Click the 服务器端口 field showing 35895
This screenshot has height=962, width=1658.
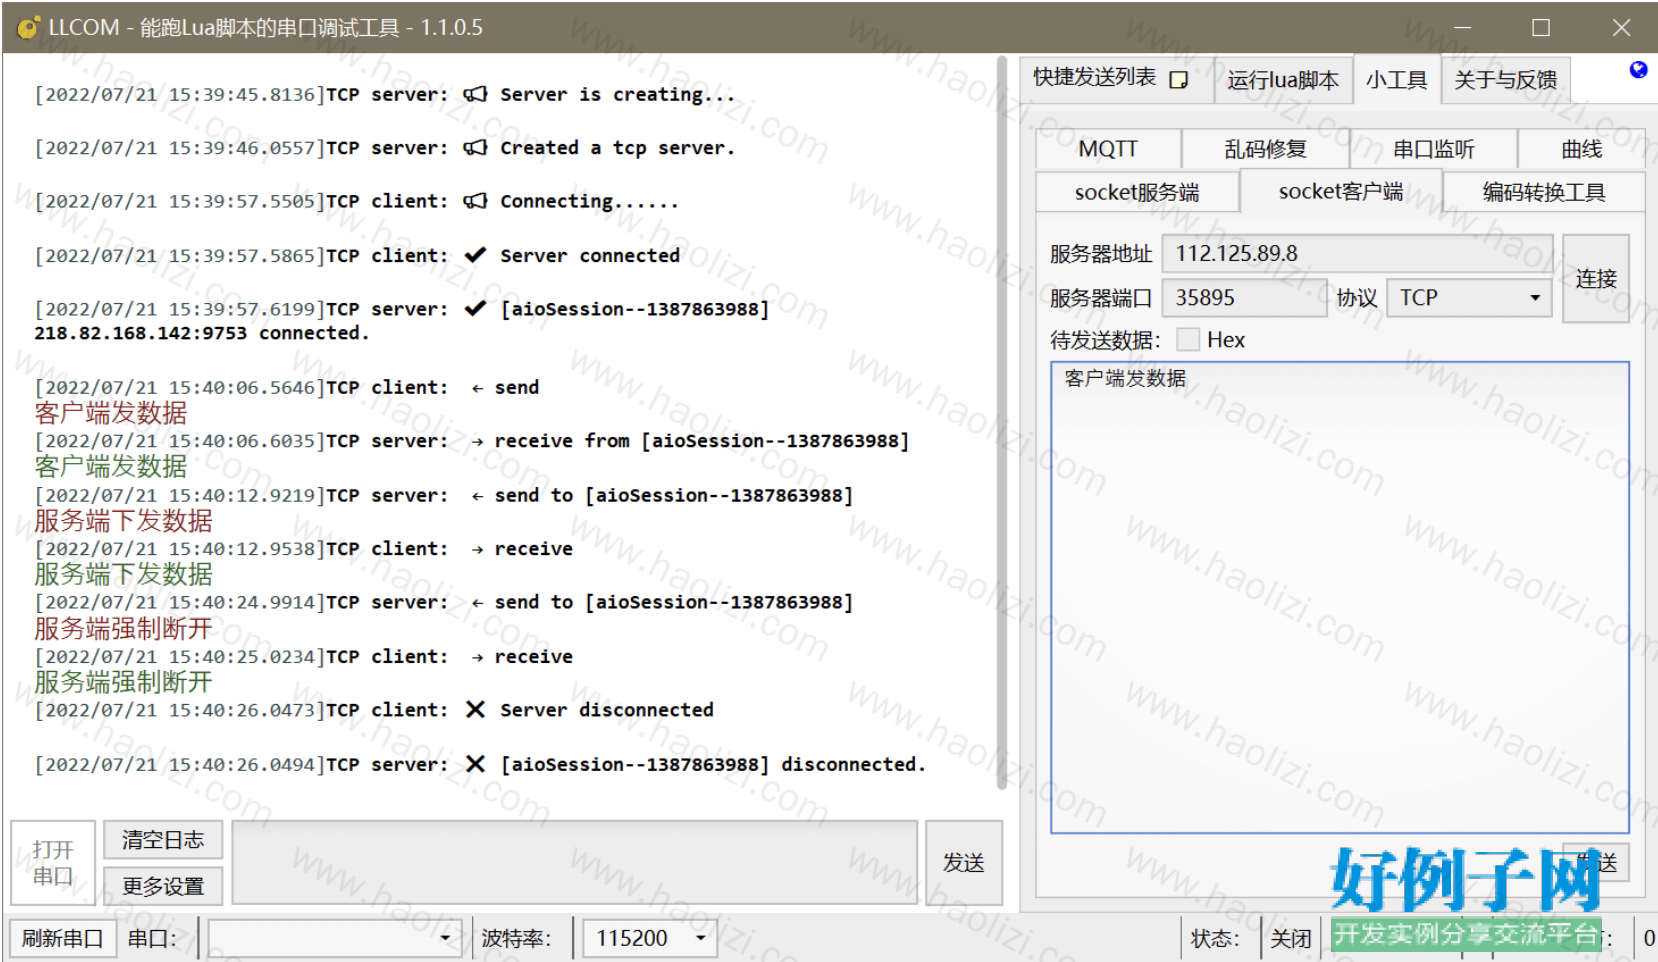pos(1244,298)
